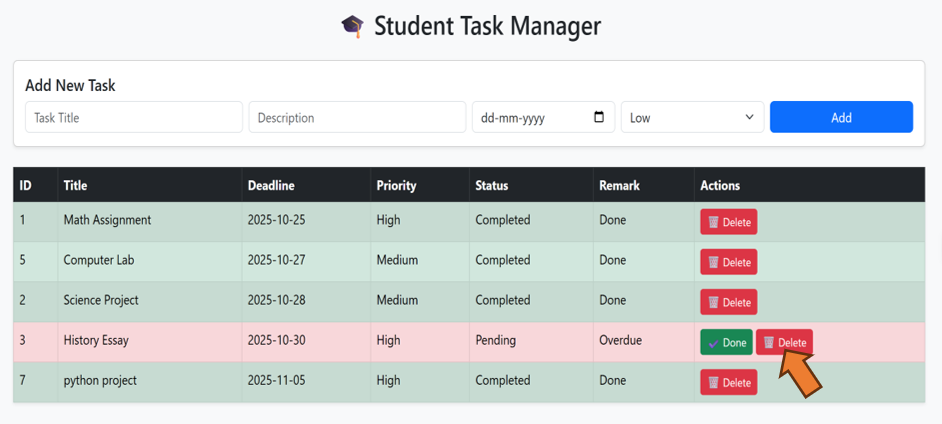
Task: Select the Computer Lab title cell
Action: click(150, 261)
